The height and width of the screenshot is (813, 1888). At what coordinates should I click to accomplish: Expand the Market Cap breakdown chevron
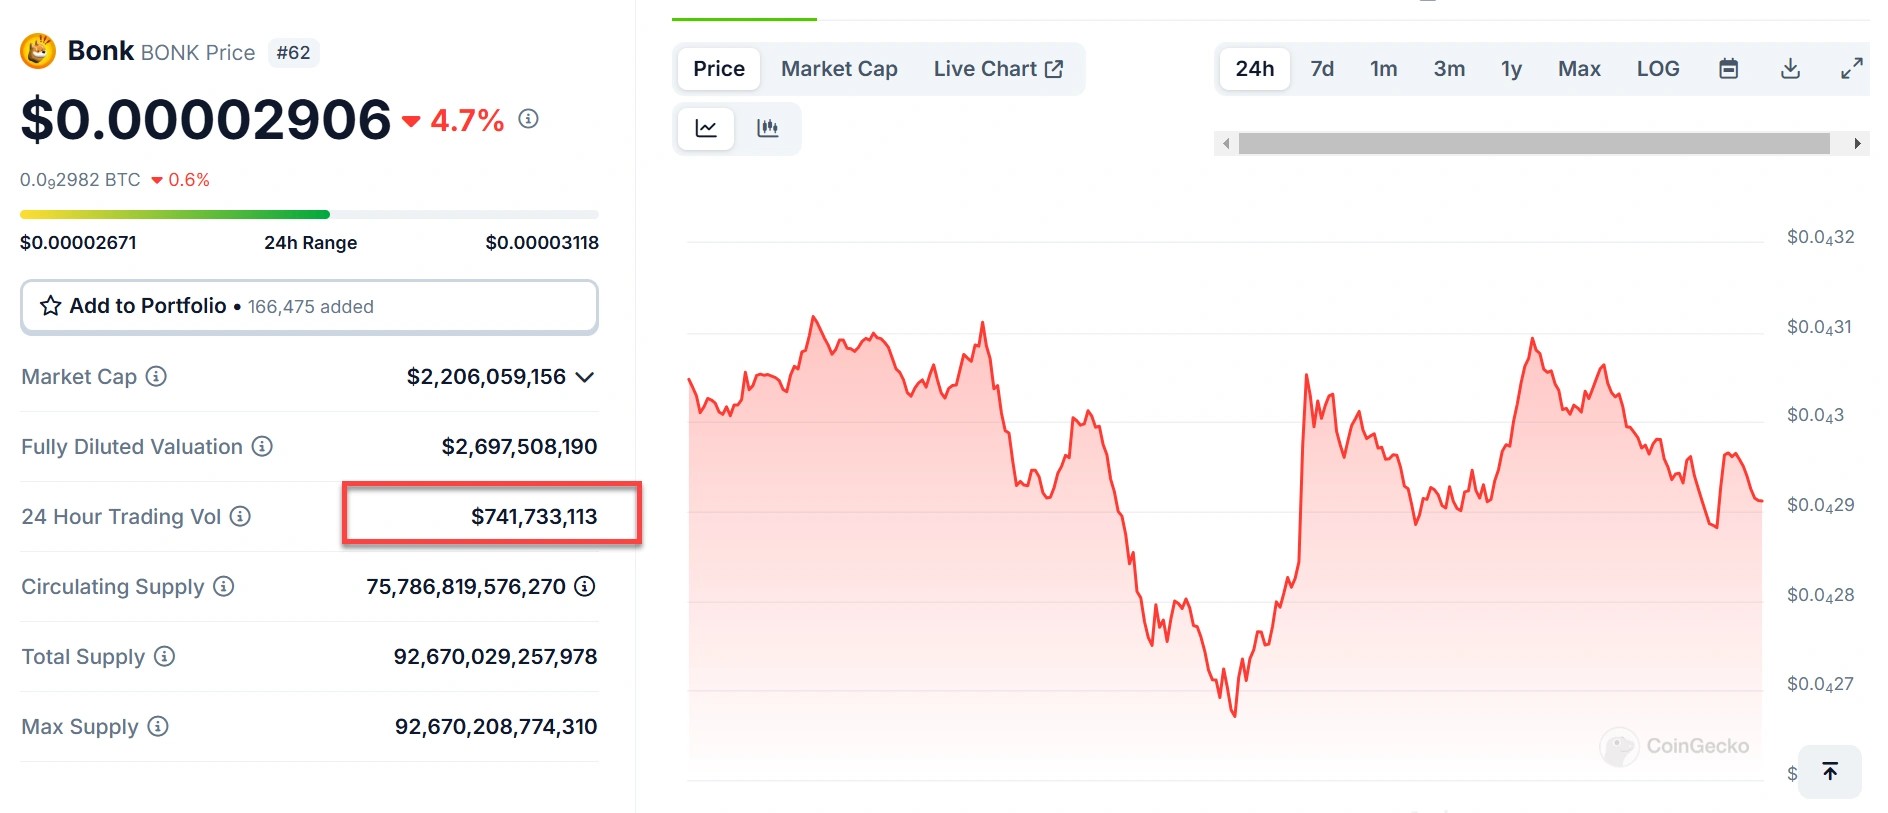[x=586, y=377]
